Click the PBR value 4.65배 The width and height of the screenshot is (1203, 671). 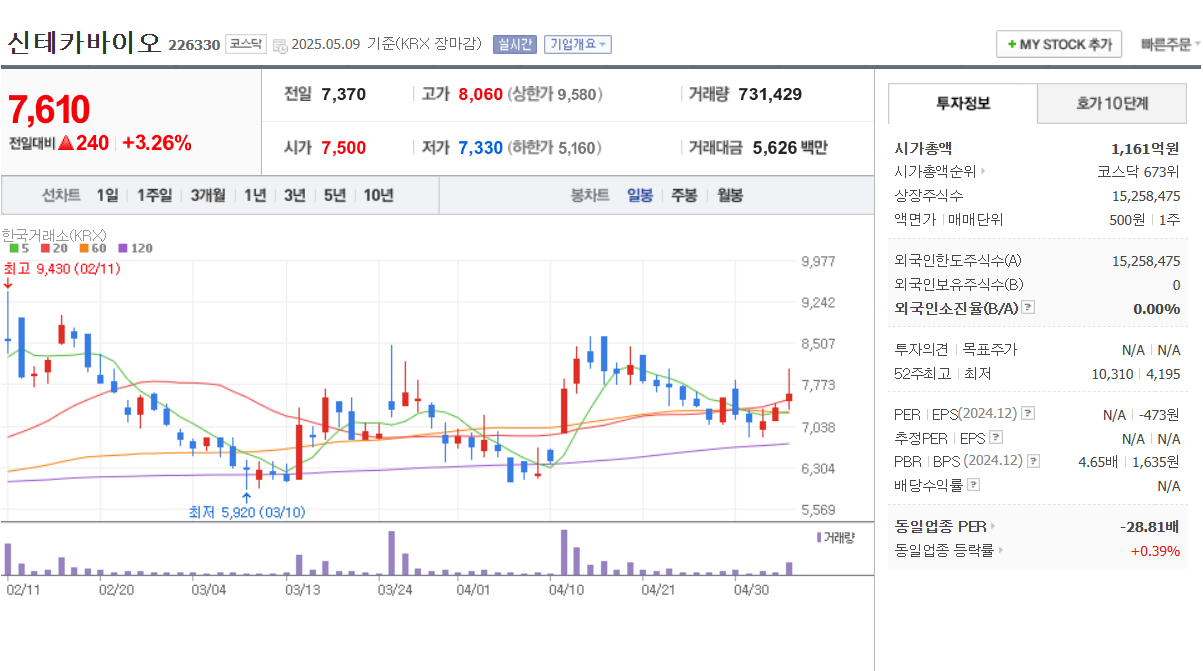(1097, 462)
